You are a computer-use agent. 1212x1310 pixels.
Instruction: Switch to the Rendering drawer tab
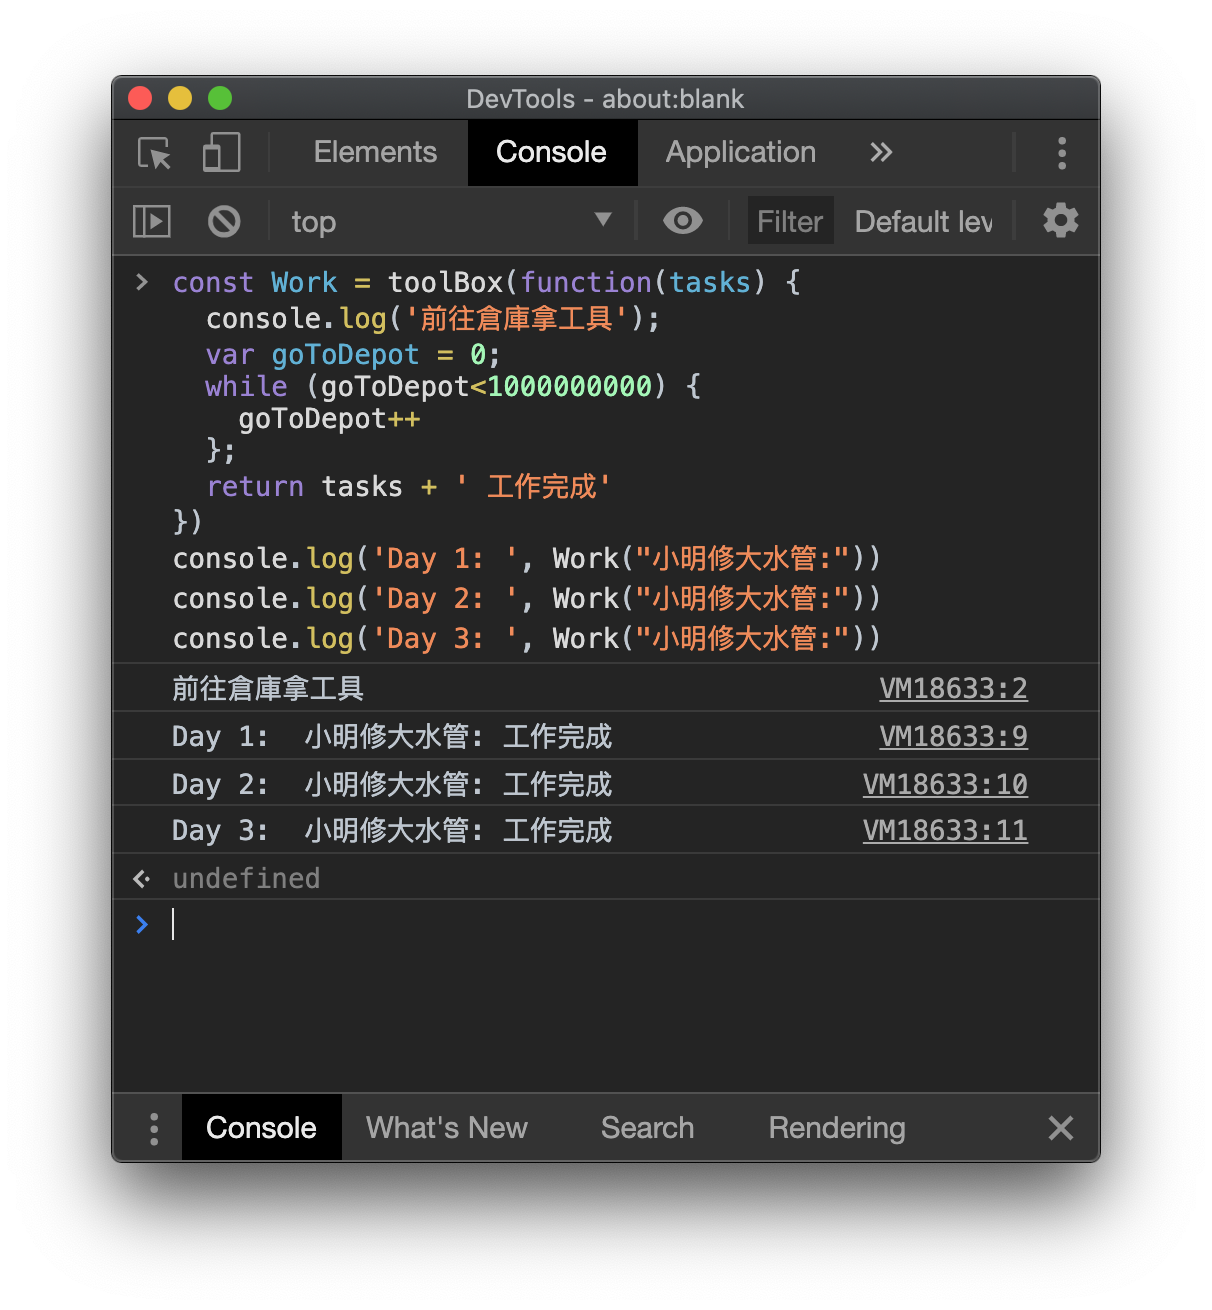click(x=836, y=1128)
